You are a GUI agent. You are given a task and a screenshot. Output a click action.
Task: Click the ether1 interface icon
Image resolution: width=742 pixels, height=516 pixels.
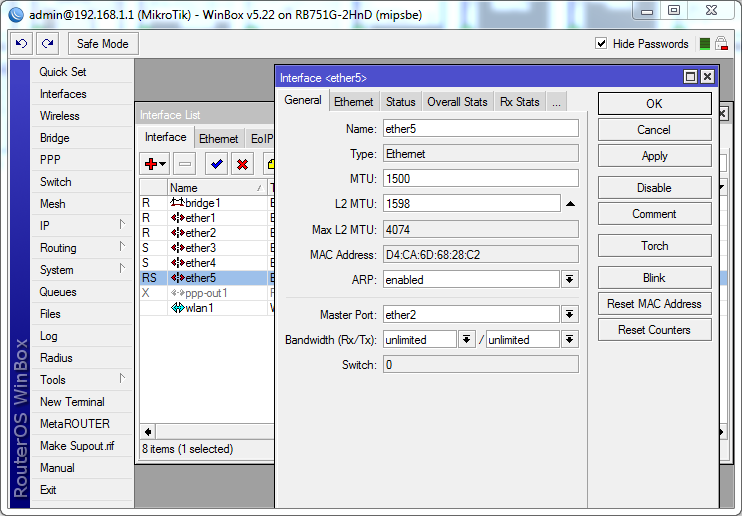[x=177, y=218]
